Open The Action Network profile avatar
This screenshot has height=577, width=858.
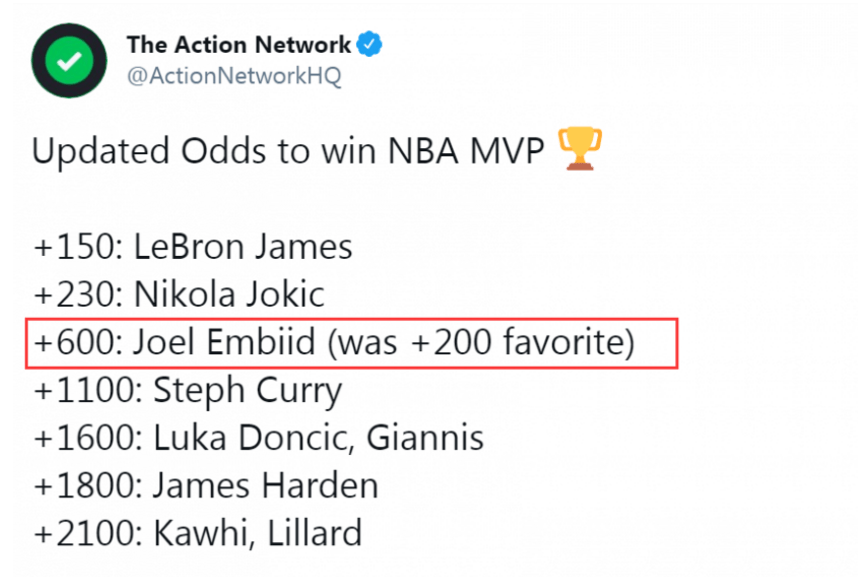69,61
